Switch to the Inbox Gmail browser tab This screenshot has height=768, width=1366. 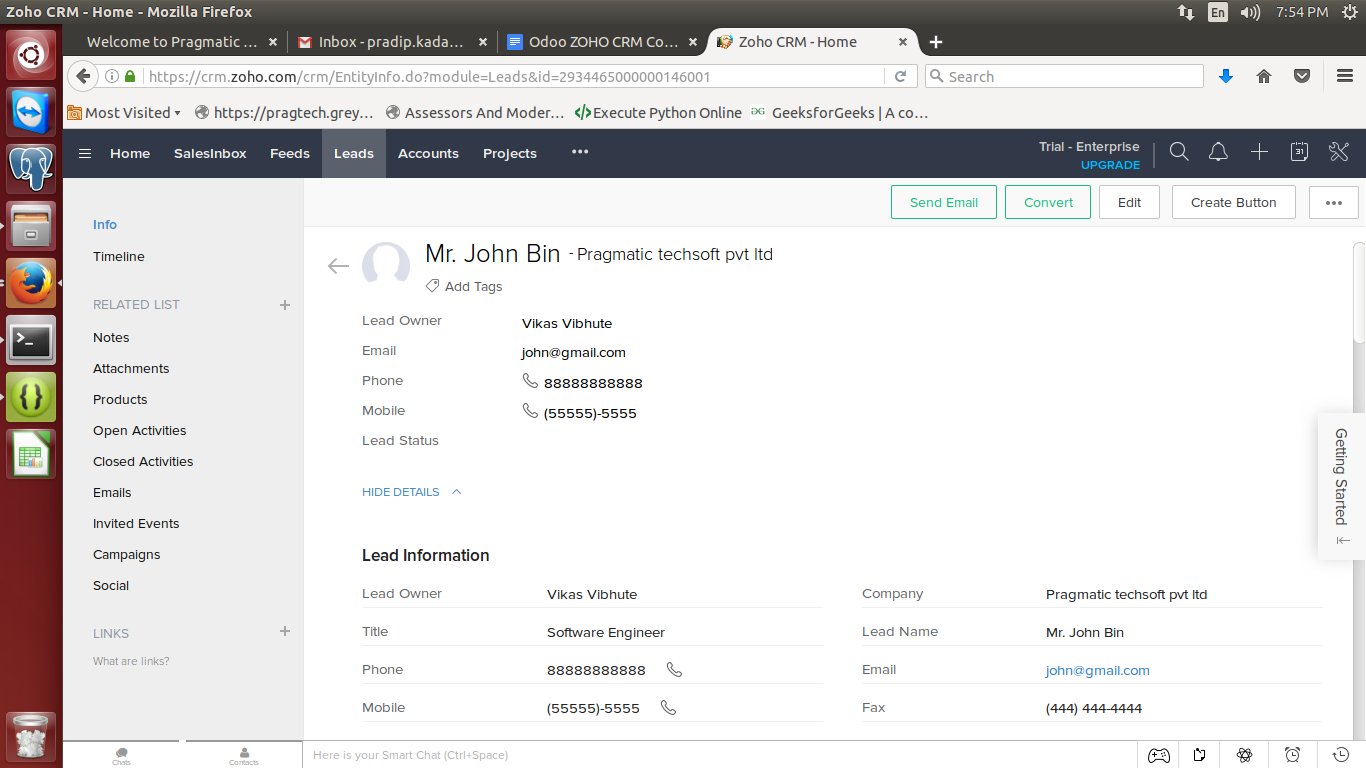point(392,42)
